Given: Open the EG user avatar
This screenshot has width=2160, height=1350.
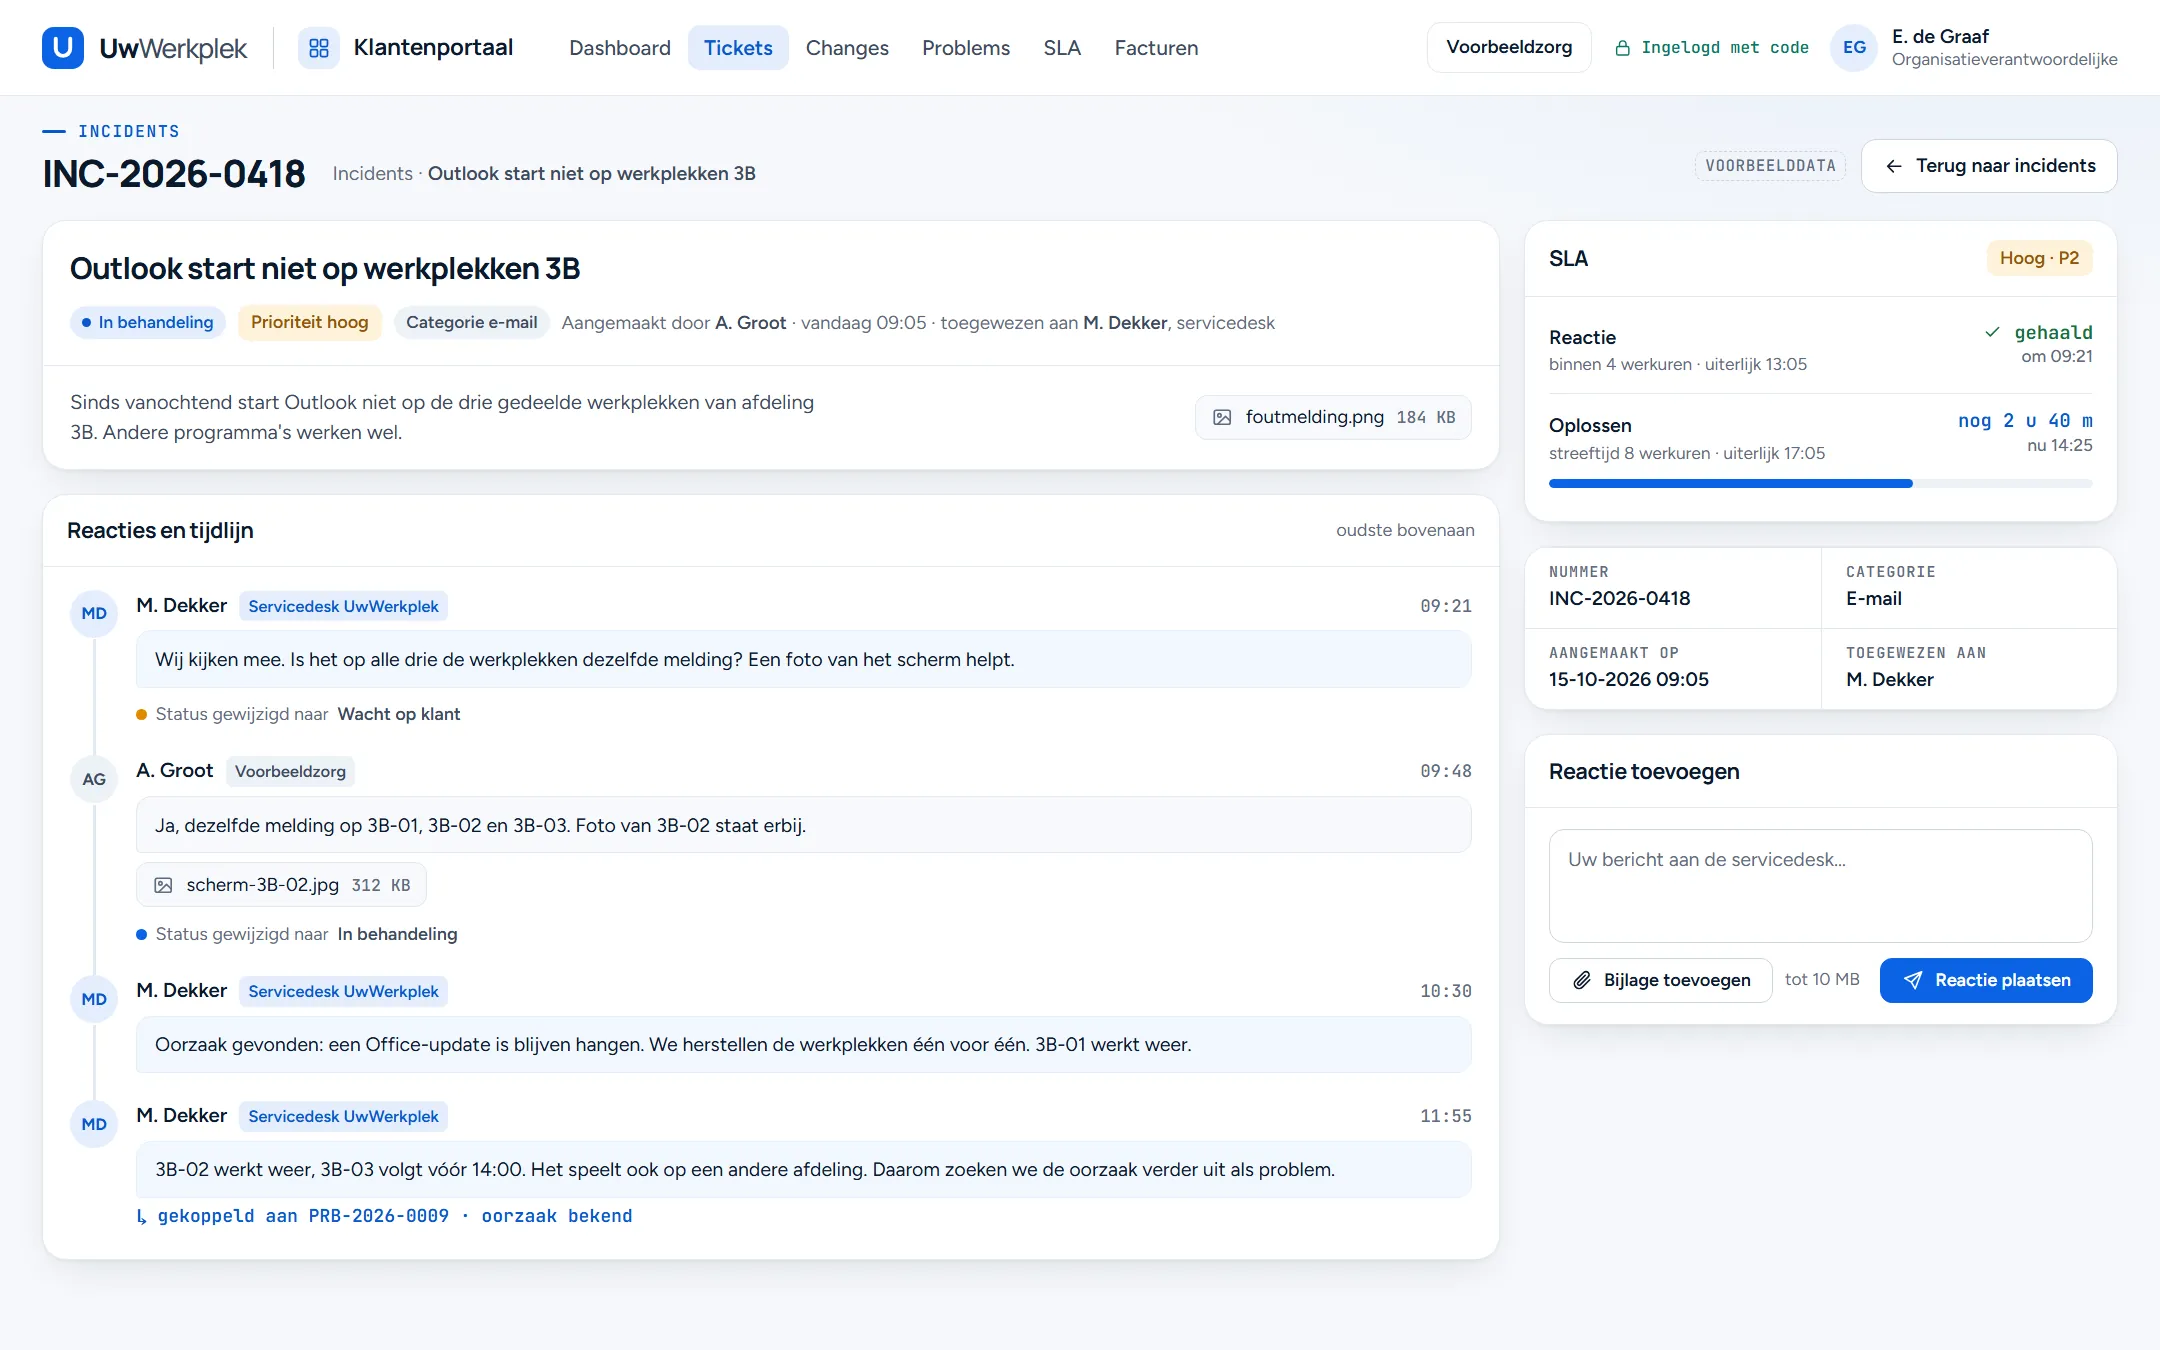Looking at the screenshot, I should pos(1854,48).
